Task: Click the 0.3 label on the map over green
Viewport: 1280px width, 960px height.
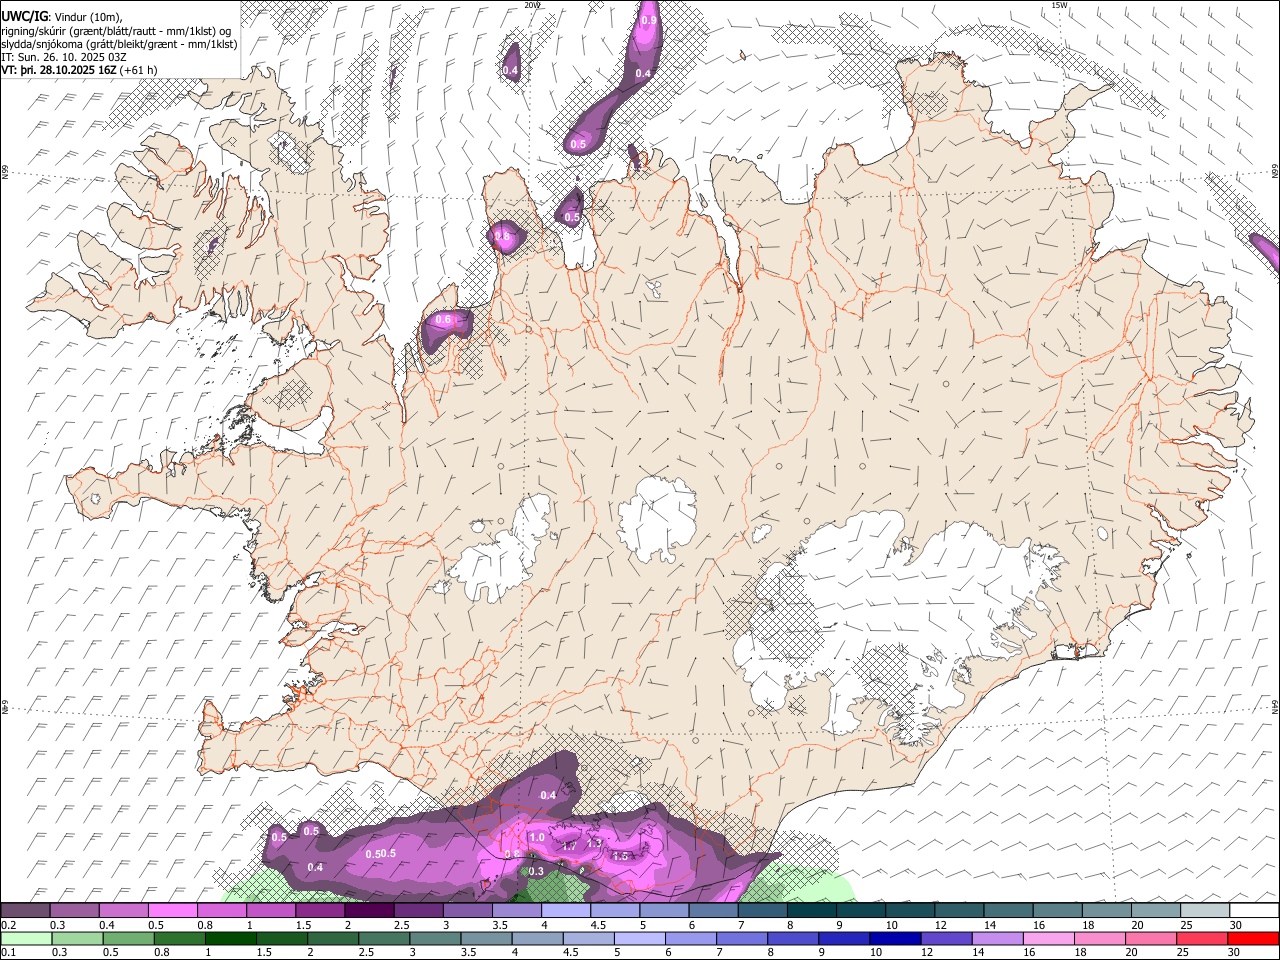Action: coord(536,871)
